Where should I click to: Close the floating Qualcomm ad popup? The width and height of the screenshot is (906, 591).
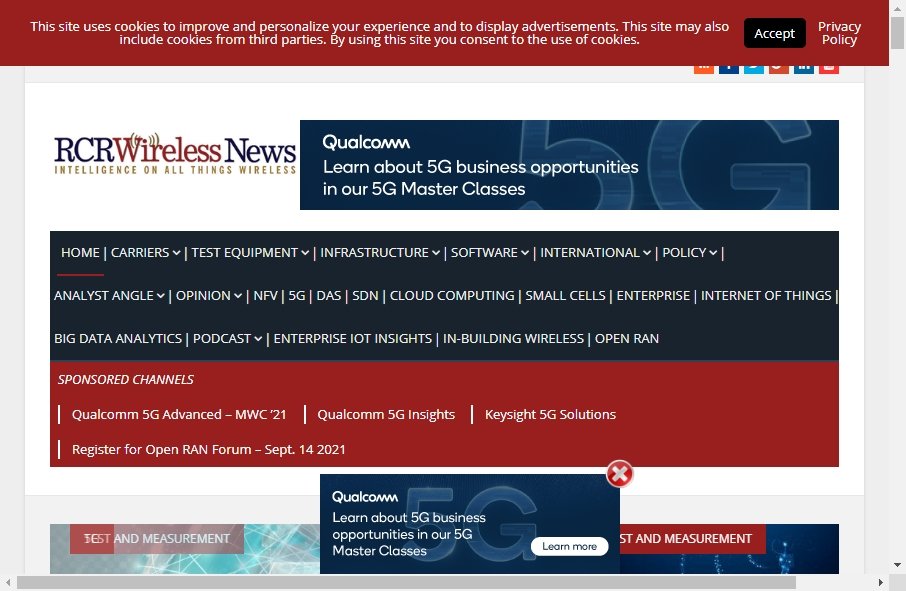[x=619, y=474]
